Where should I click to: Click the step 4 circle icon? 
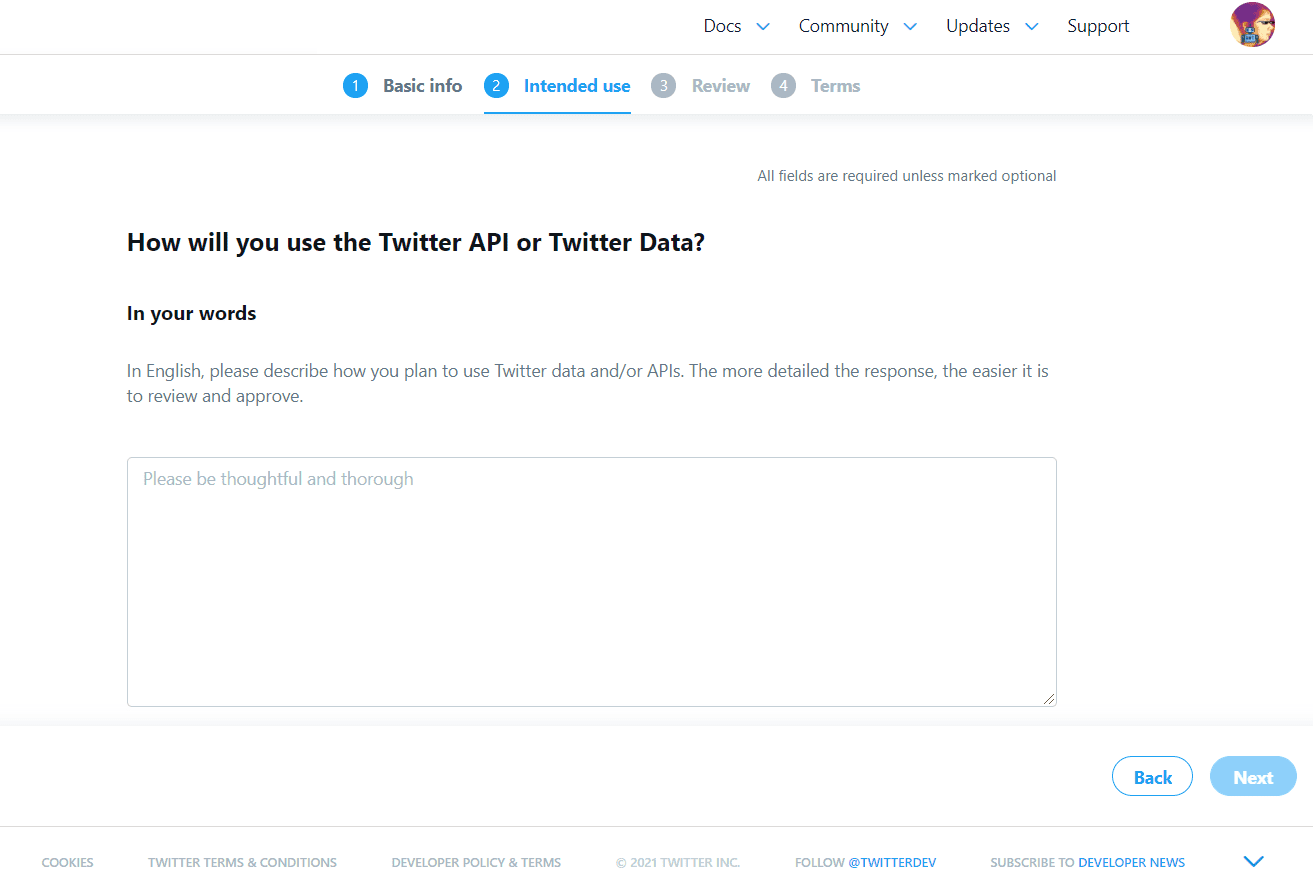click(784, 86)
